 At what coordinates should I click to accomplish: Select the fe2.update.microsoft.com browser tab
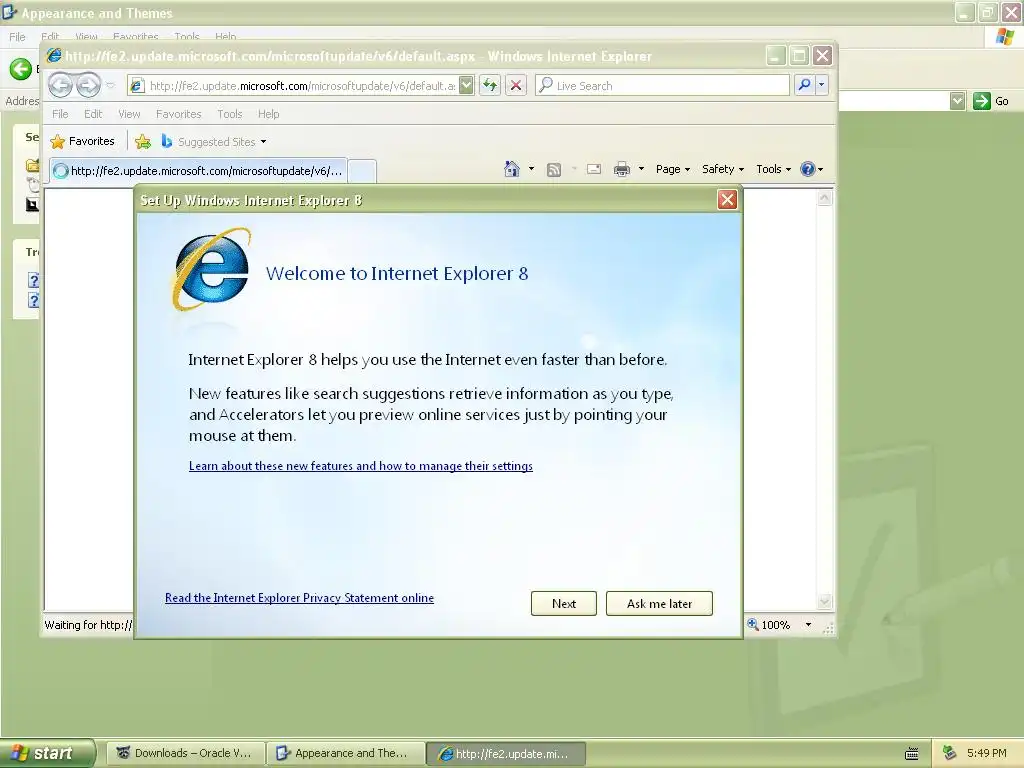click(198, 170)
